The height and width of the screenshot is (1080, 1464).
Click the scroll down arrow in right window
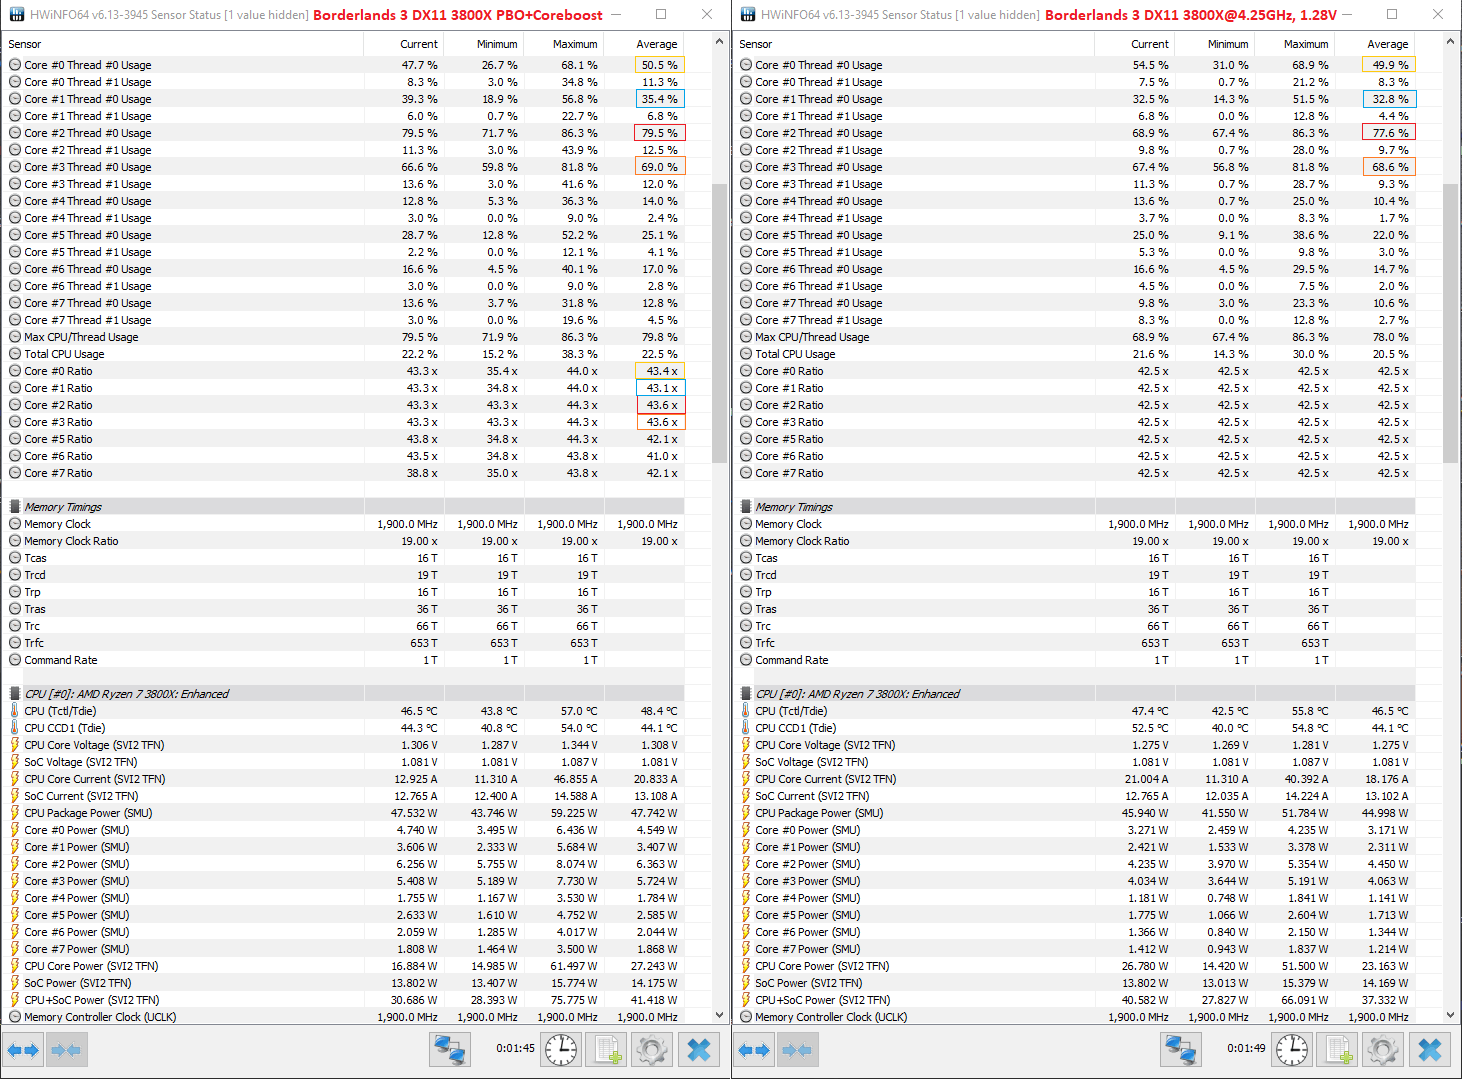(x=1450, y=1015)
